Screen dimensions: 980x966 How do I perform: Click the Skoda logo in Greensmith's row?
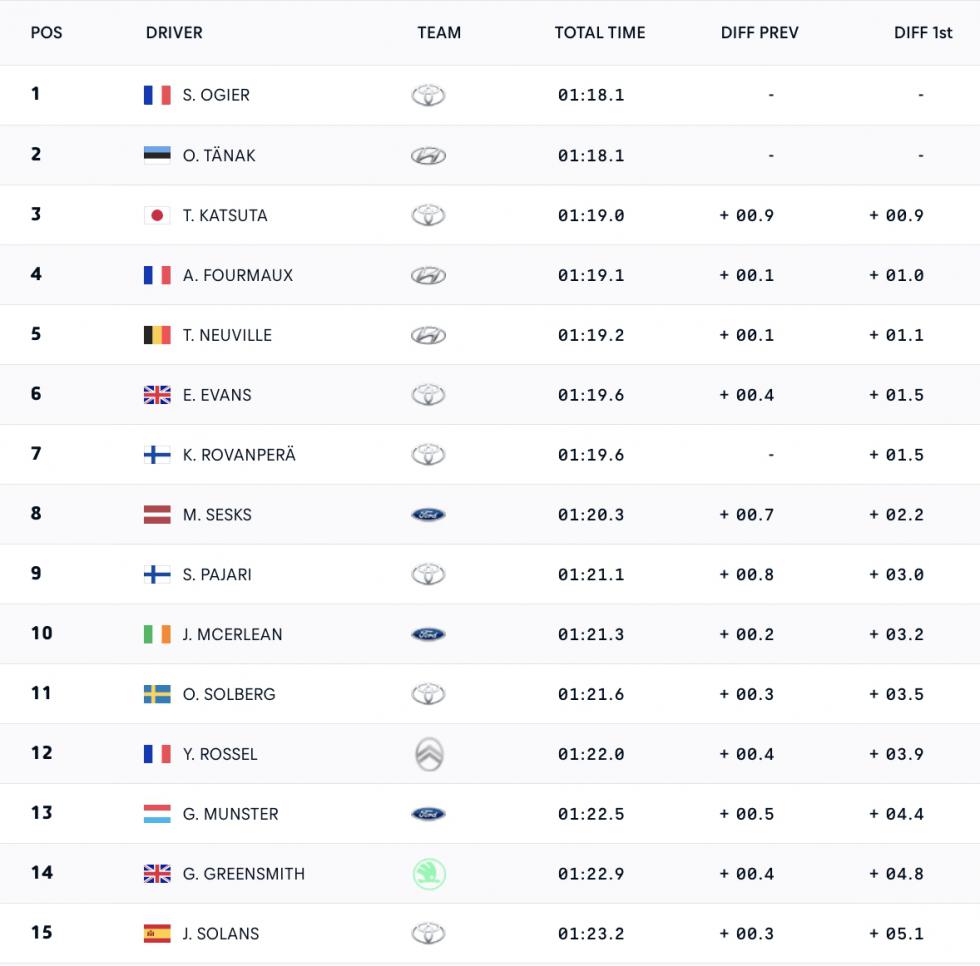[429, 874]
